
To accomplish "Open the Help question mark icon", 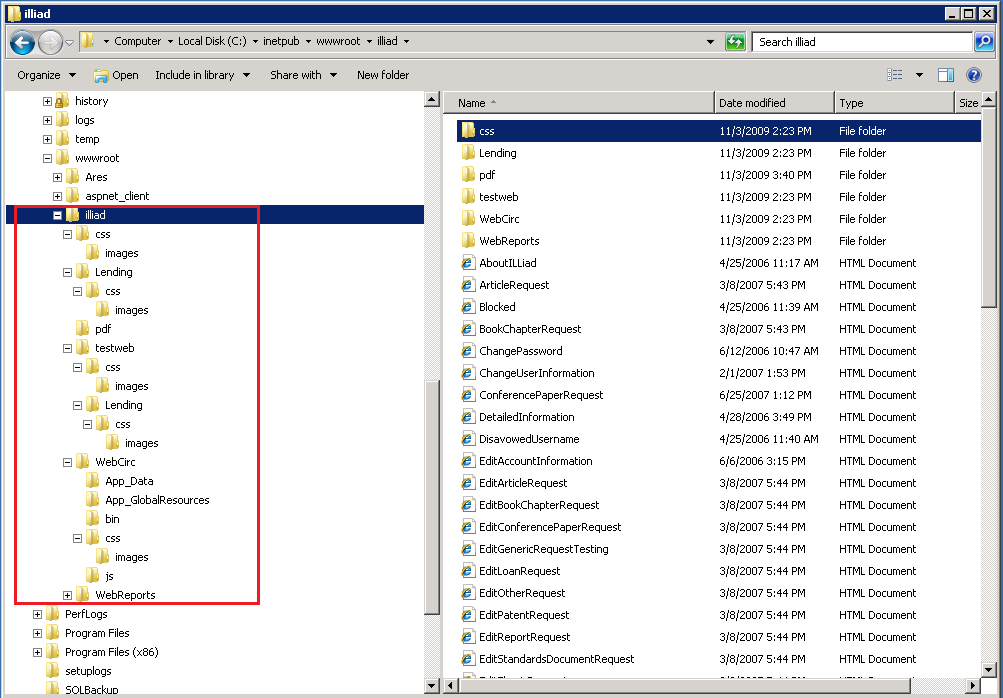I will 973,75.
